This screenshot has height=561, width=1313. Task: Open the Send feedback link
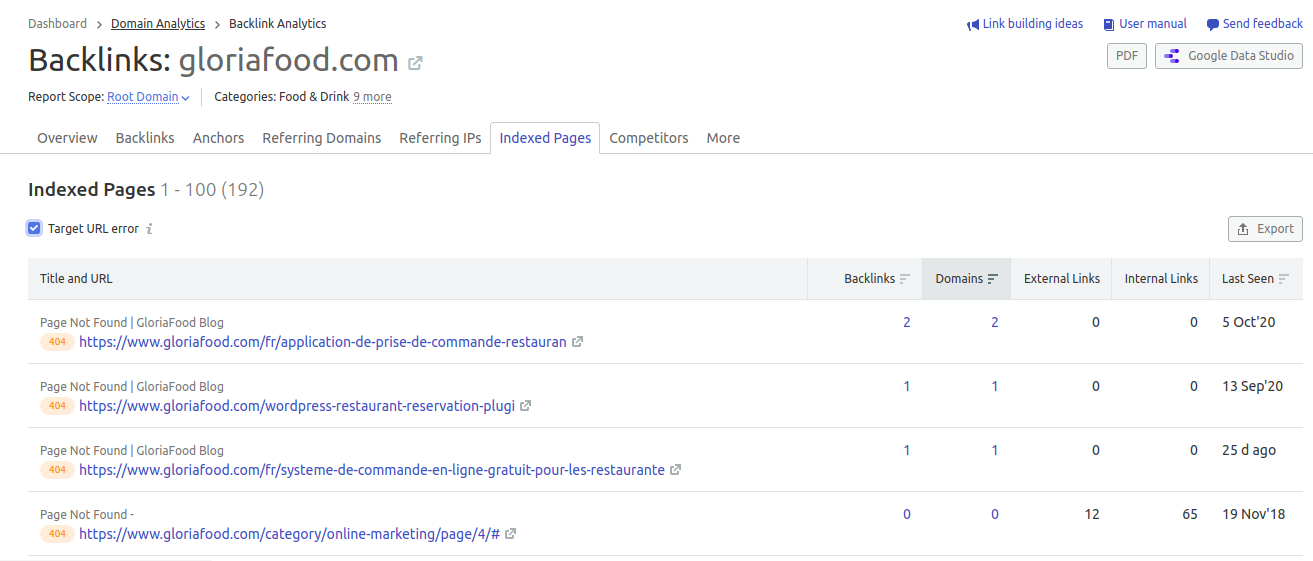point(1263,24)
